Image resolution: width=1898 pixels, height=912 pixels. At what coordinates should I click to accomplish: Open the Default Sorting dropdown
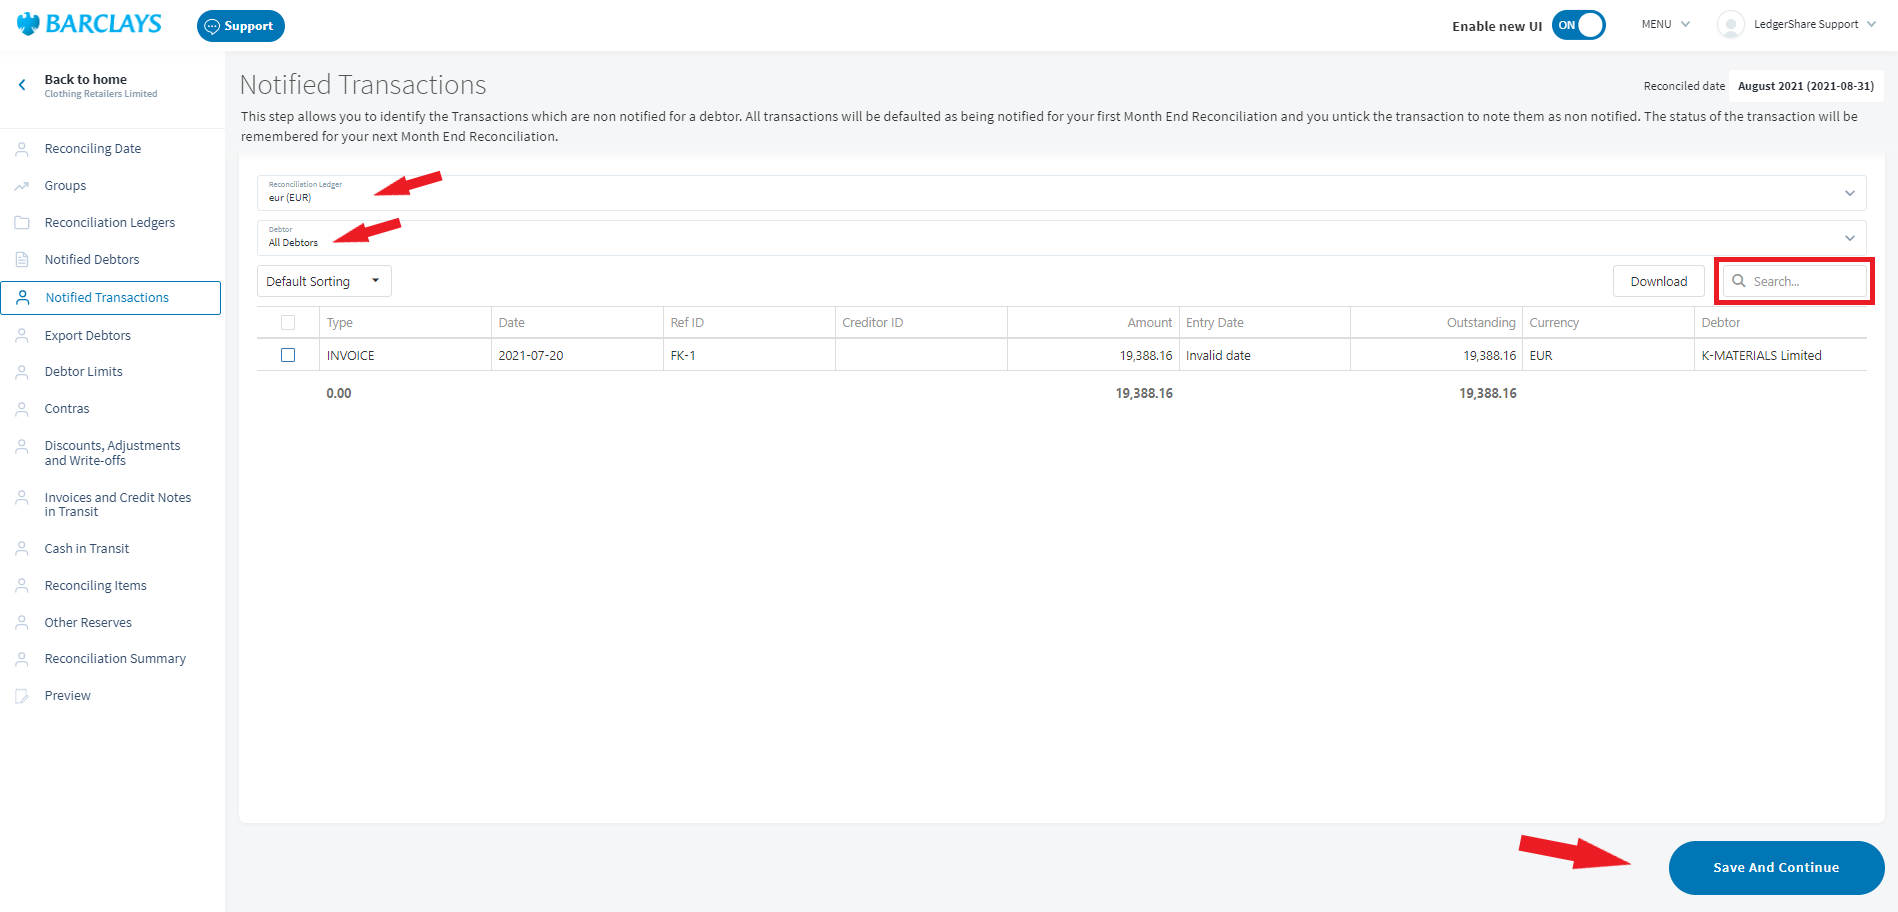point(323,281)
